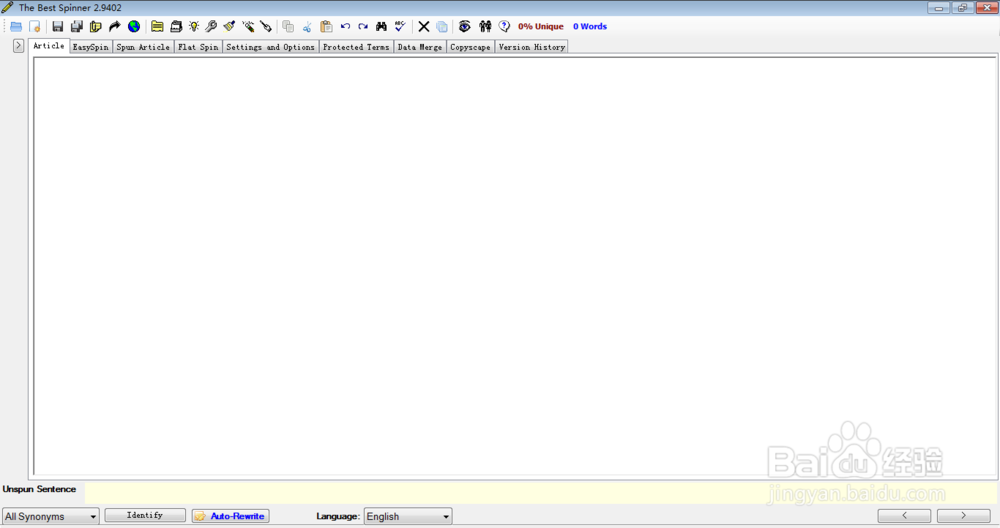Open the All Synonyms dropdown
Image resolution: width=1000 pixels, height=528 pixels.
coord(51,517)
